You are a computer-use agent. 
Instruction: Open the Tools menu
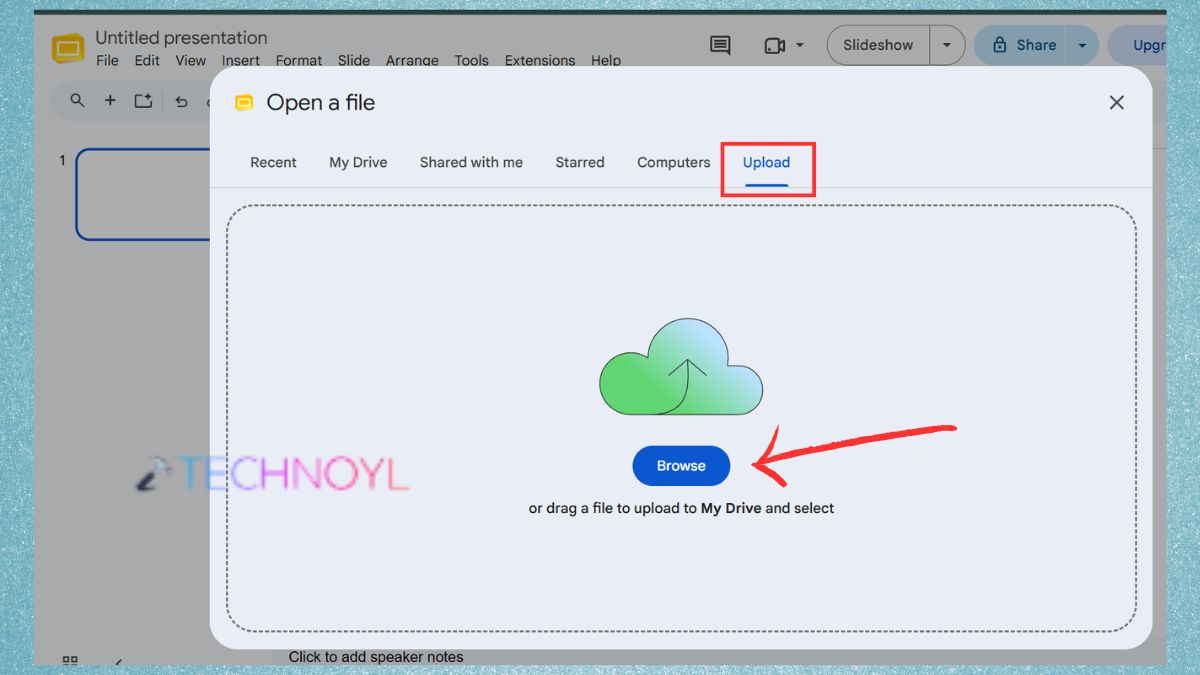tap(472, 60)
